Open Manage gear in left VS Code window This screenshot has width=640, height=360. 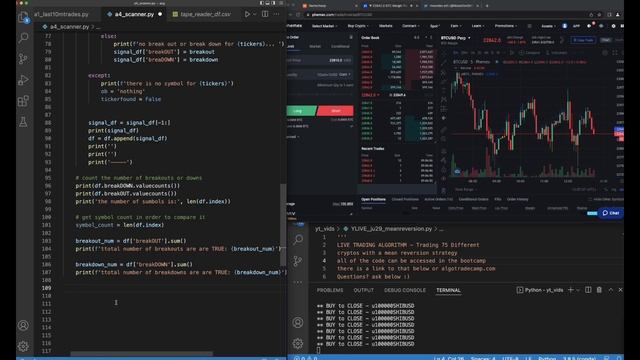(x=23, y=346)
